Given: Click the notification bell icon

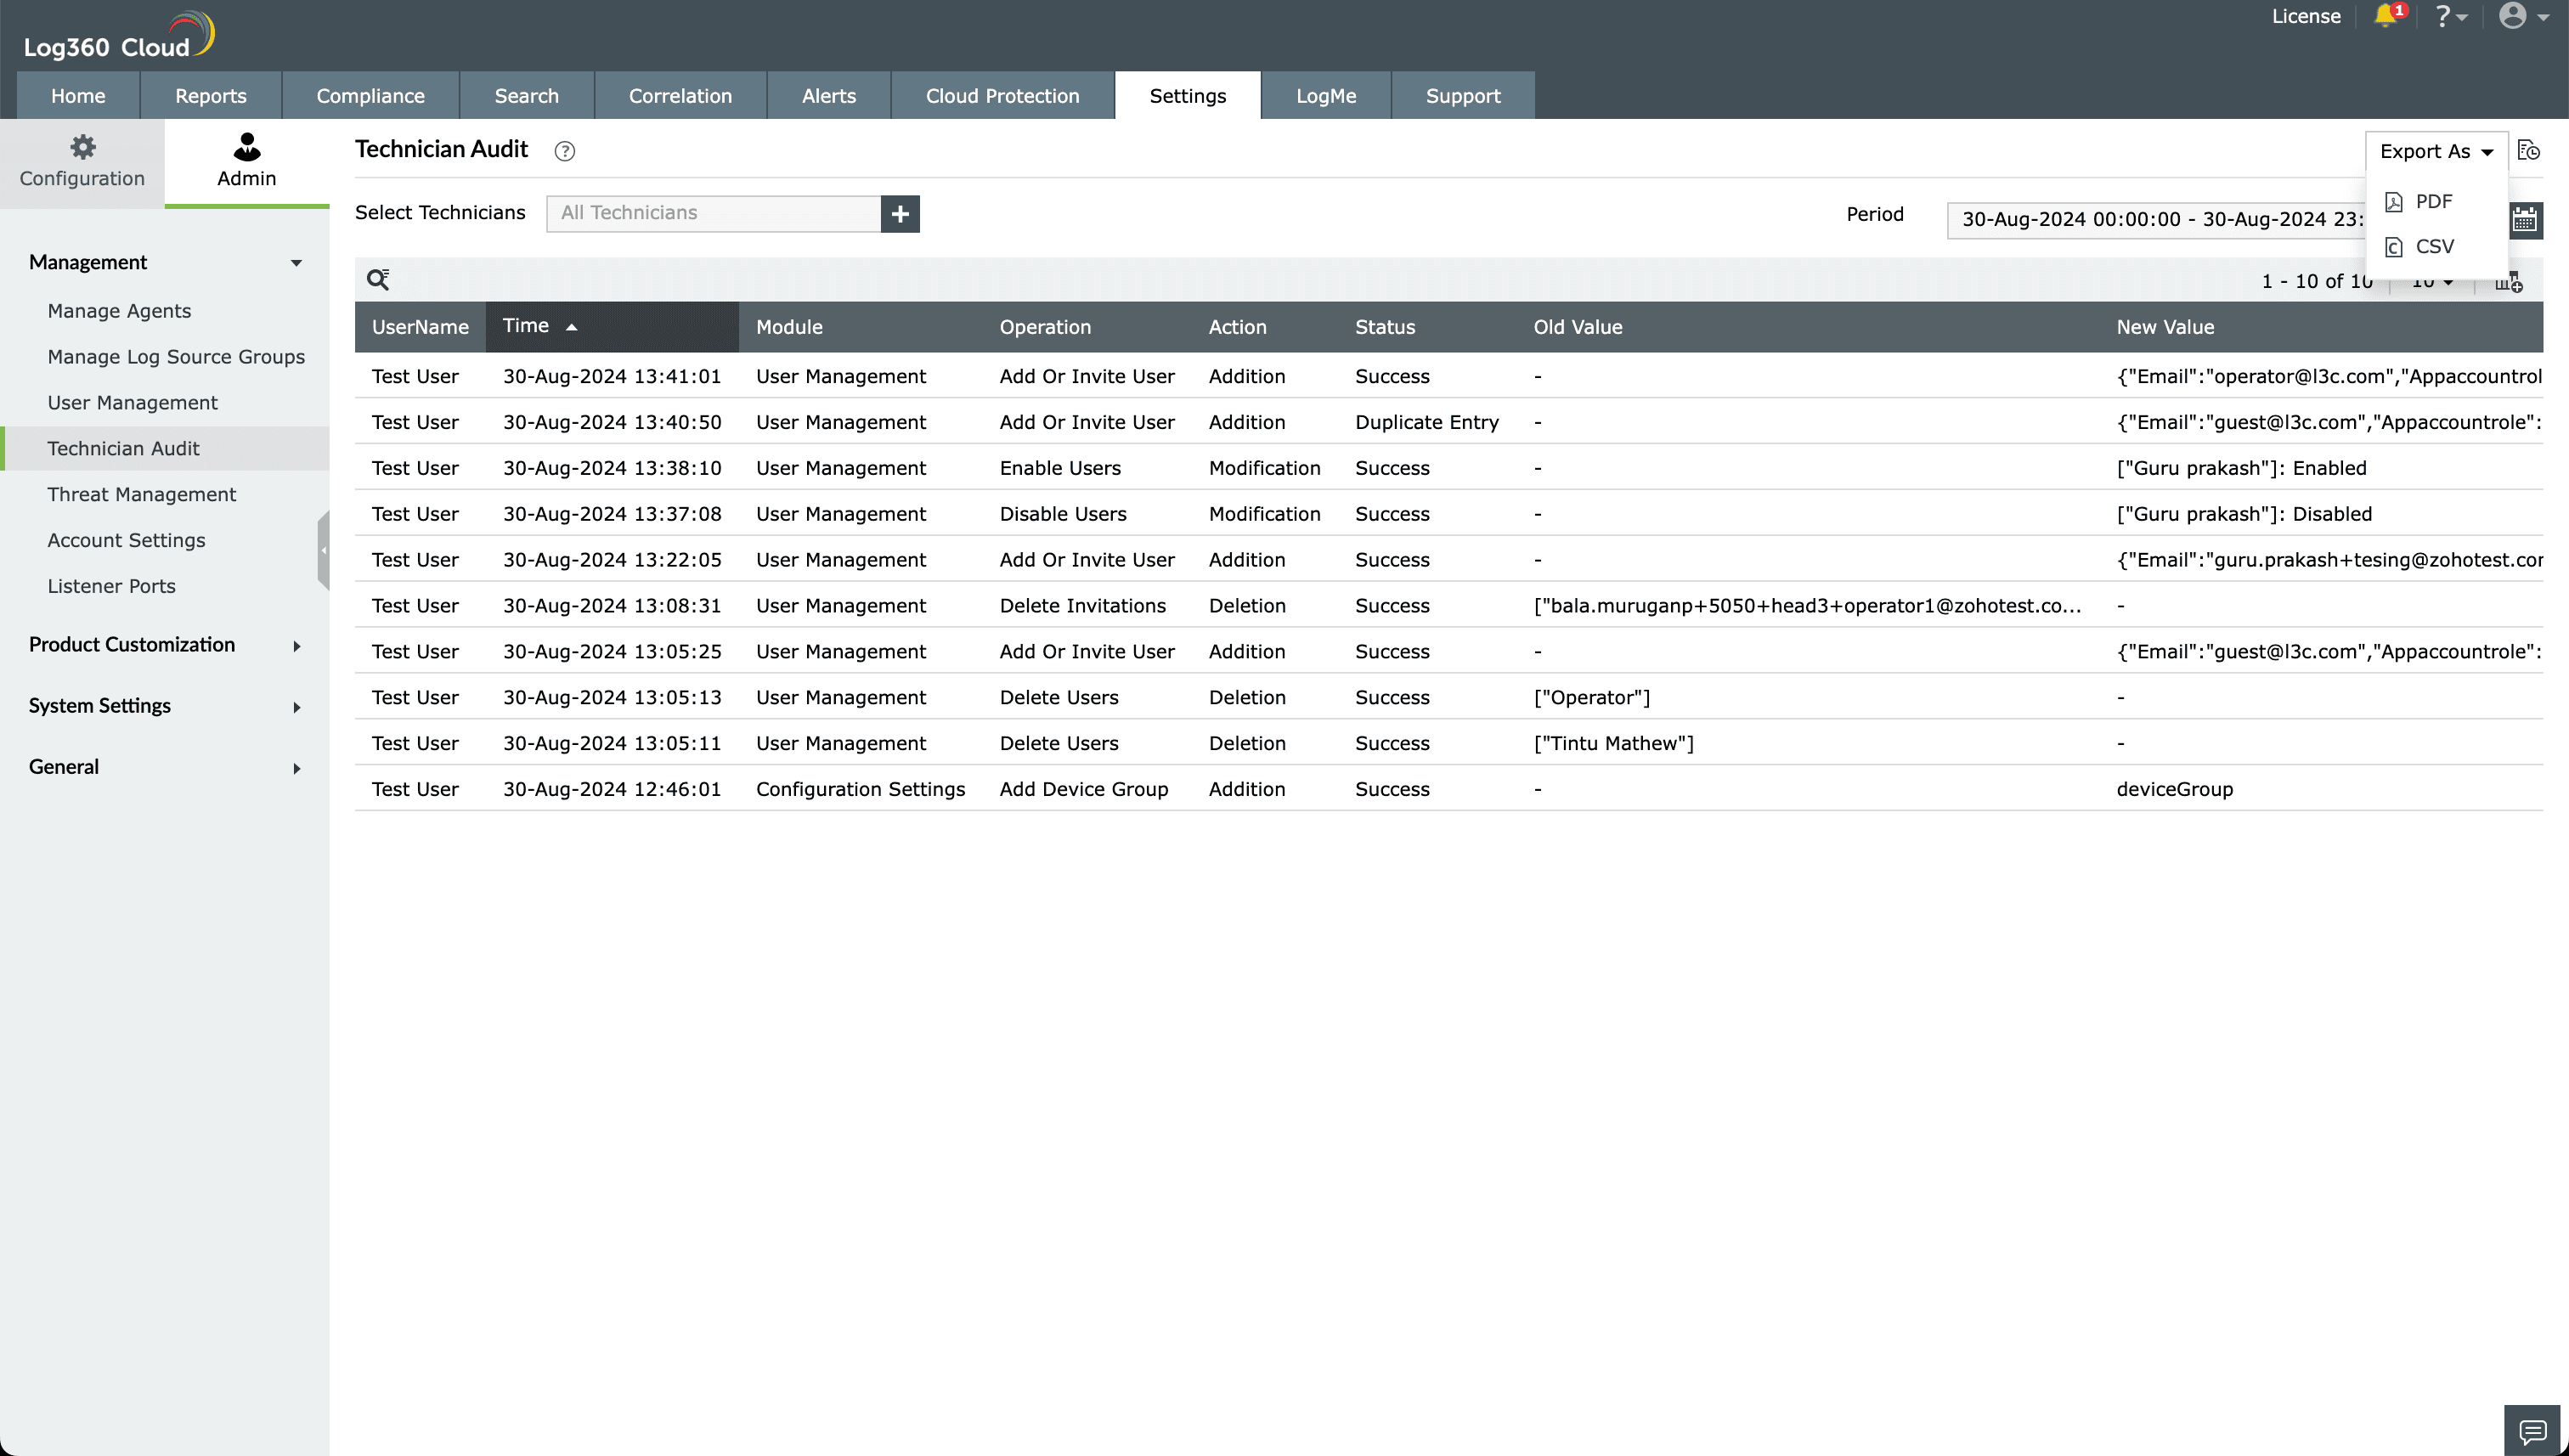Looking at the screenshot, I should point(2386,16).
